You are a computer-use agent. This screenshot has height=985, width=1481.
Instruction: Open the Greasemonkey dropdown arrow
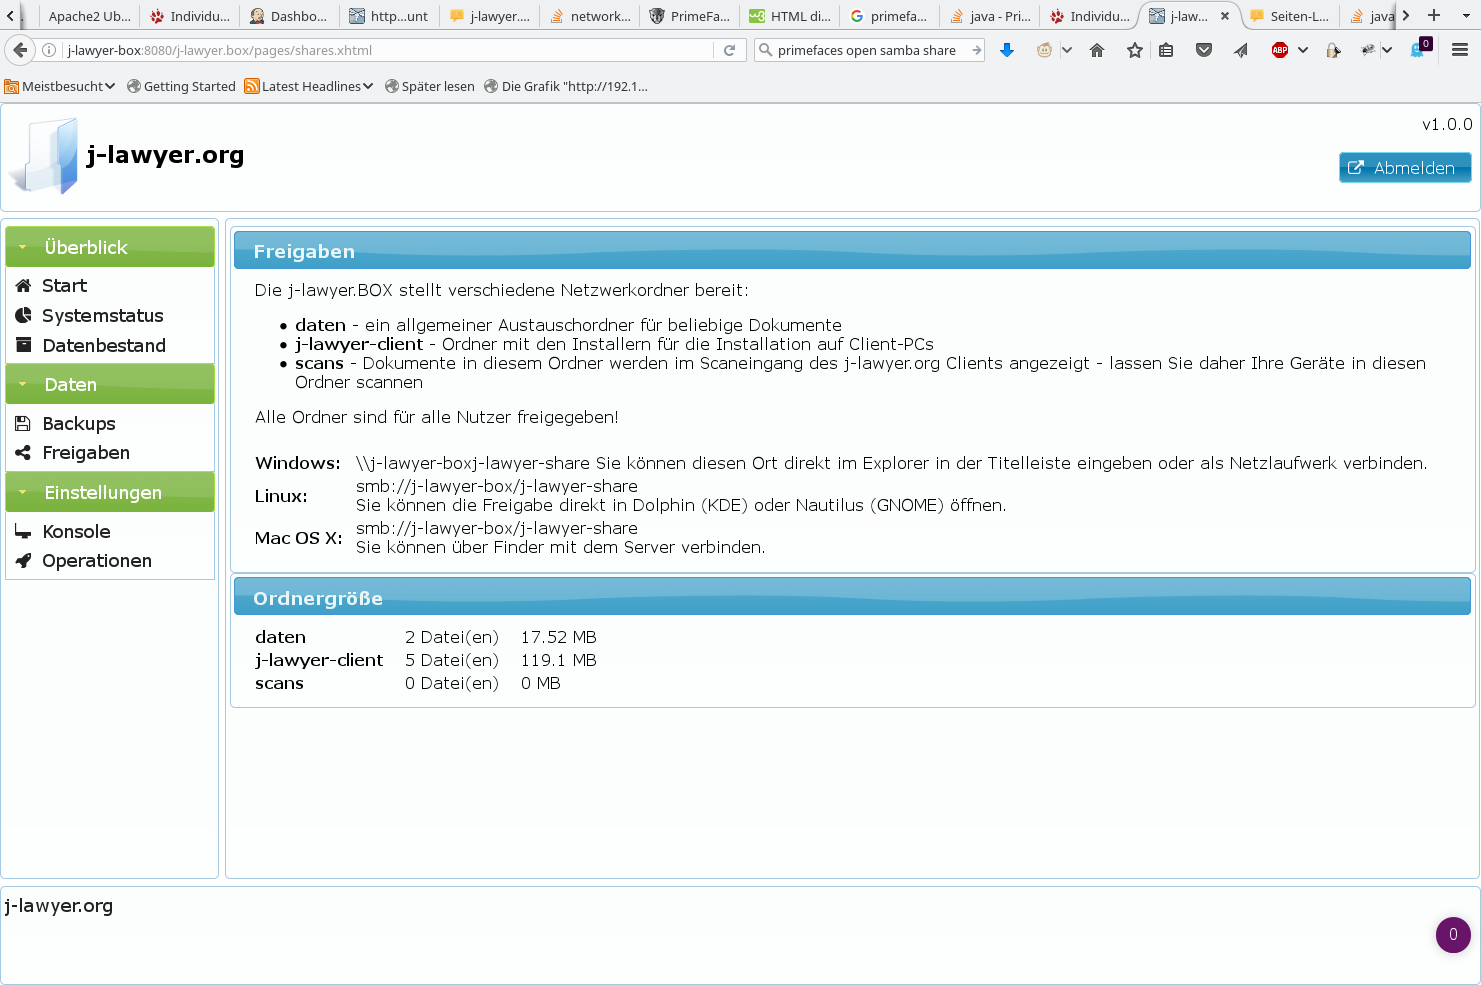pyautogui.click(x=1067, y=50)
